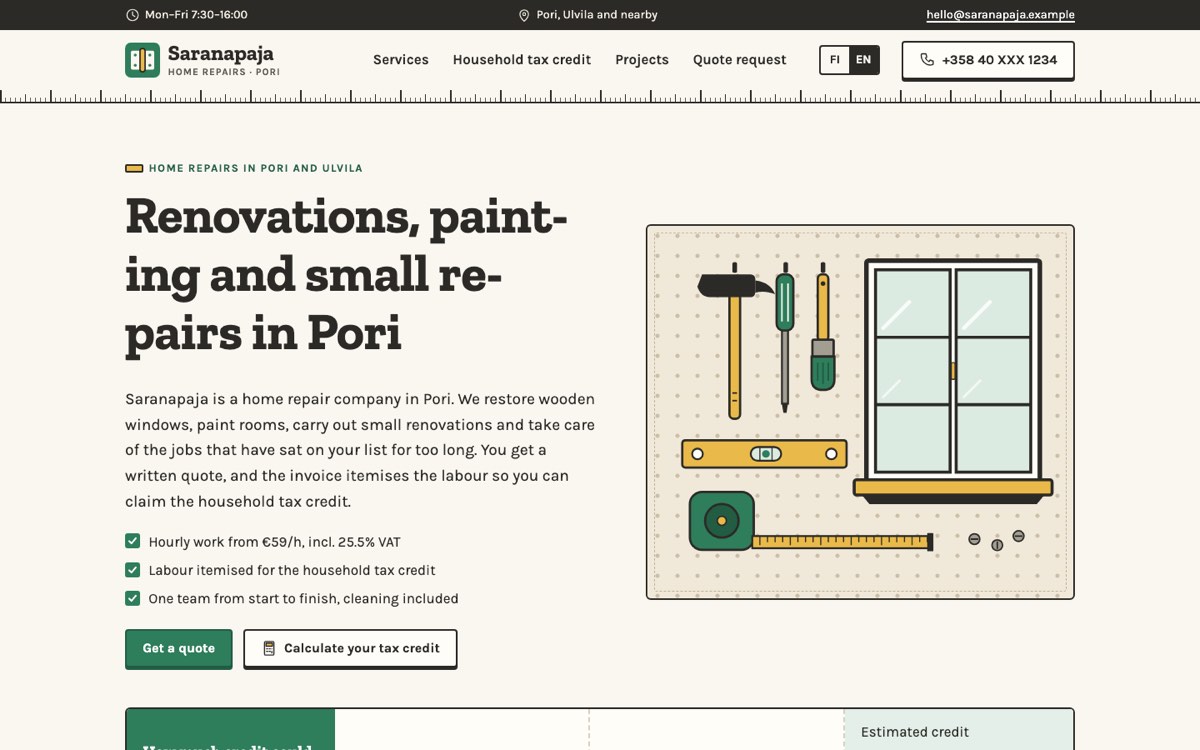Screen dimensions: 1200x750
Task: Click Calculate your tax credit button
Action: [350, 648]
